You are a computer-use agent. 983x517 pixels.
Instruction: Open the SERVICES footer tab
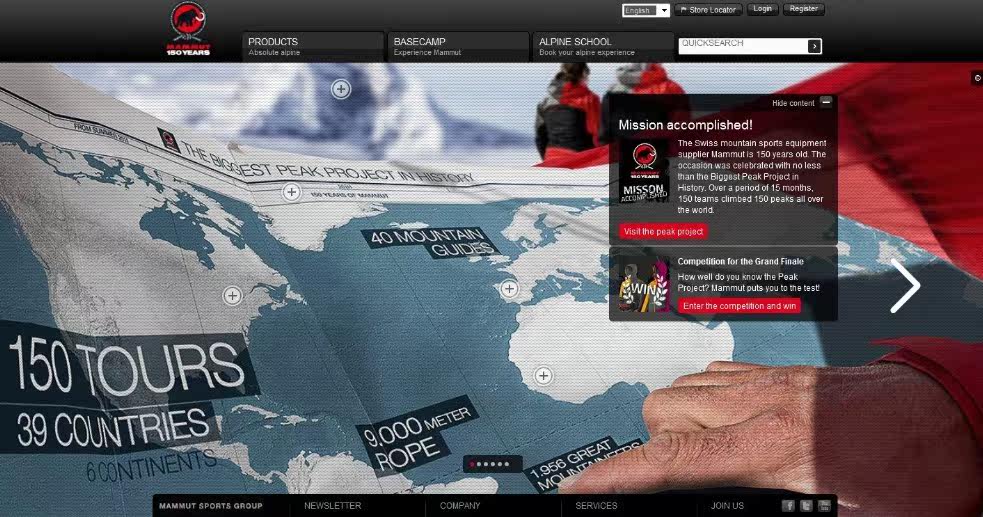596,506
